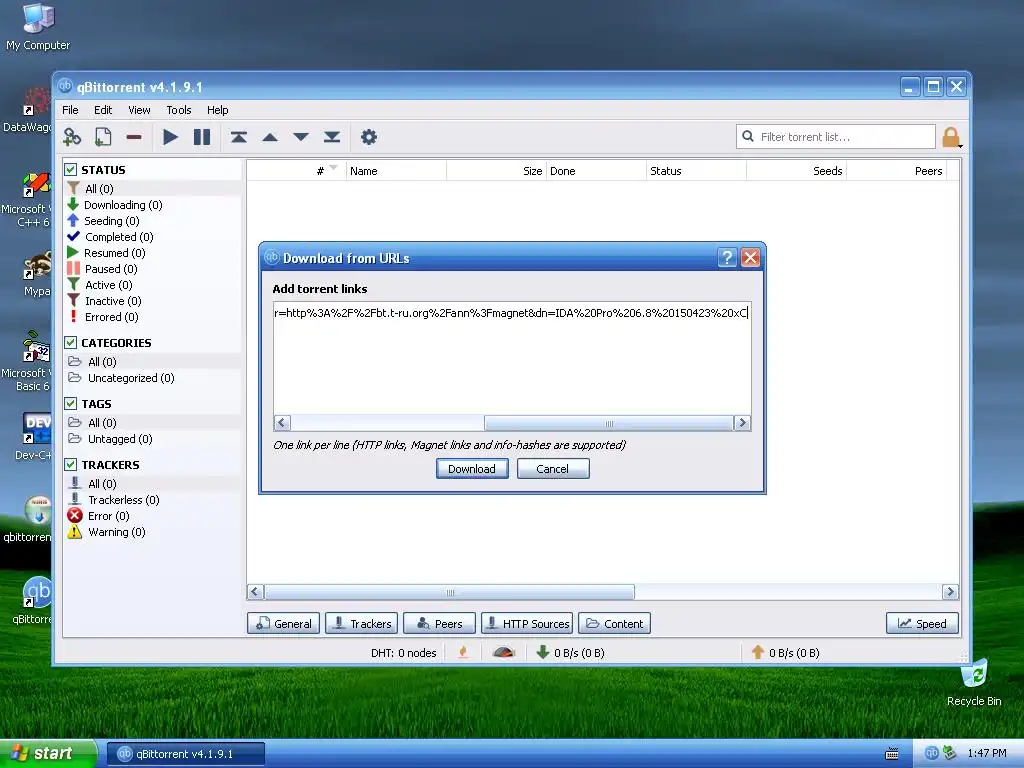Image resolution: width=1024 pixels, height=768 pixels.
Task: Click the Add torrent file toolbar icon
Action: (103, 137)
